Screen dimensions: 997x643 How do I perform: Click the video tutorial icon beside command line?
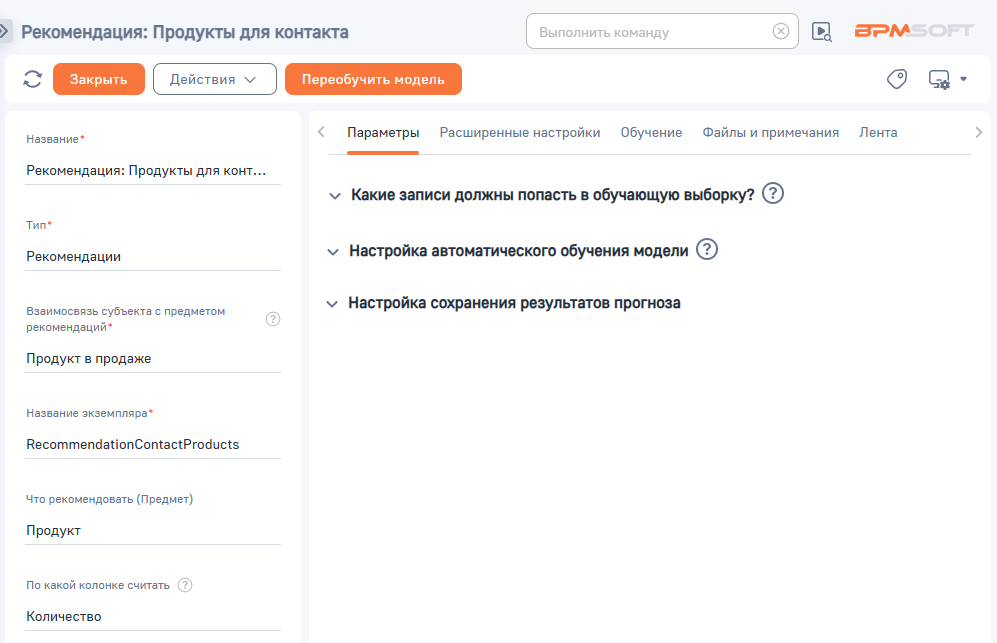[x=821, y=31]
